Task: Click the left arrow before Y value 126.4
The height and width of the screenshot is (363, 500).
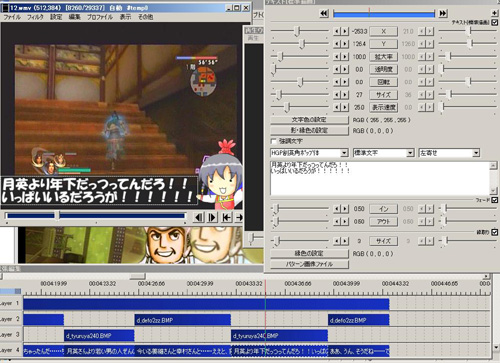Action: pyautogui.click(x=337, y=44)
